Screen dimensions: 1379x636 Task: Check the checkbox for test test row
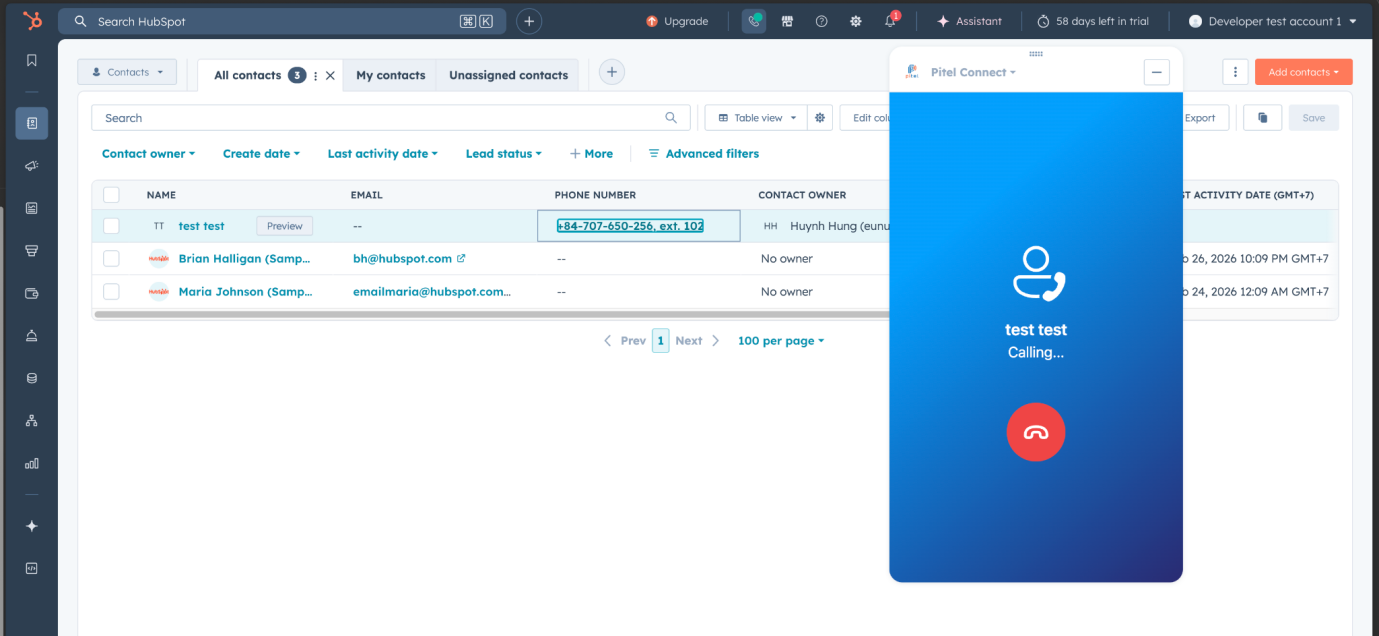tap(111, 226)
